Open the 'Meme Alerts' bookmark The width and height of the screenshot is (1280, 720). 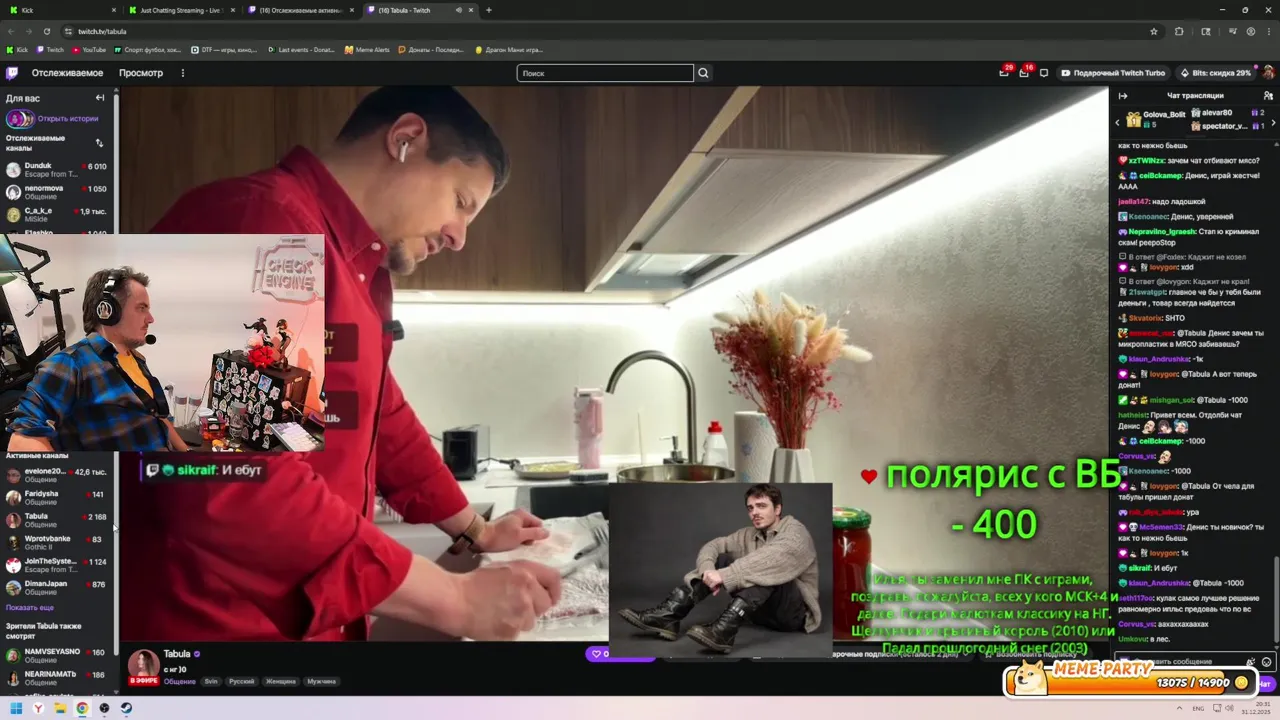tap(367, 49)
